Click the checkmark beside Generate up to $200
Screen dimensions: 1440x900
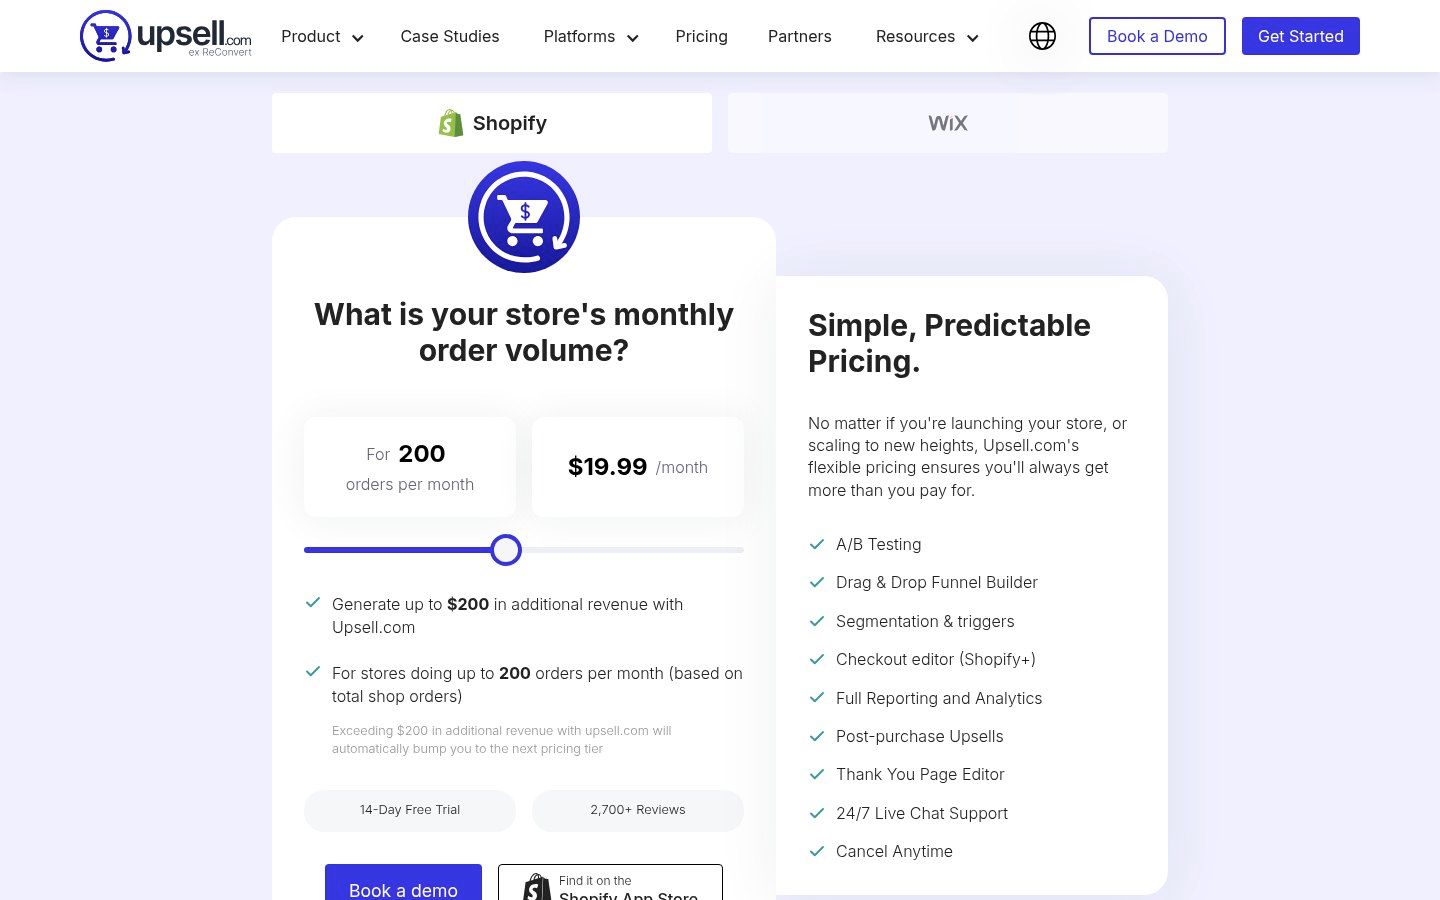313,602
